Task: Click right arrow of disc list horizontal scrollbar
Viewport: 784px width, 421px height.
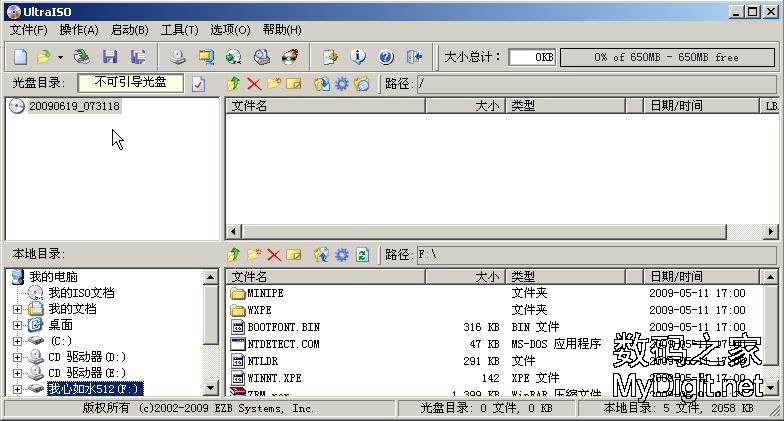Action: tap(771, 232)
